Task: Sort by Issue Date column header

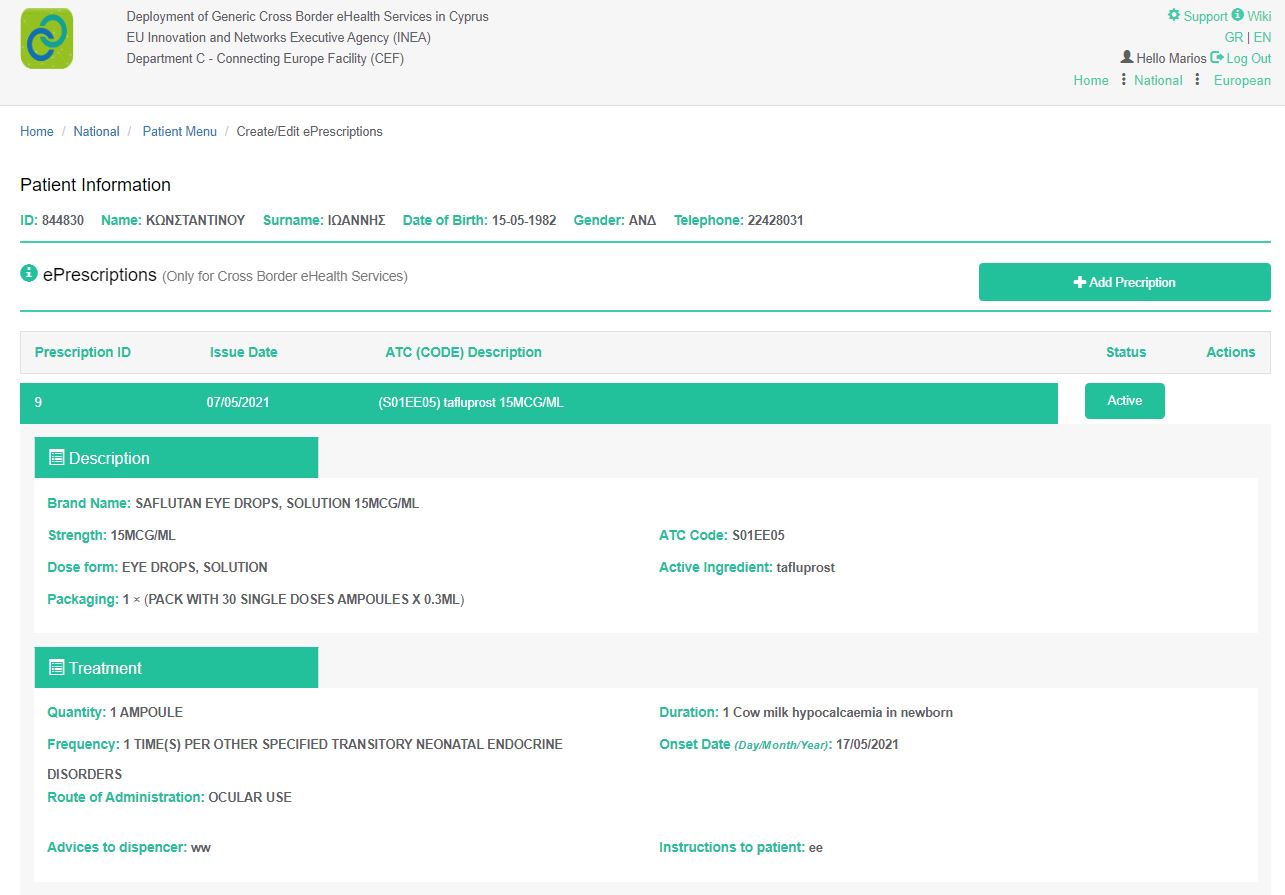Action: coord(243,352)
